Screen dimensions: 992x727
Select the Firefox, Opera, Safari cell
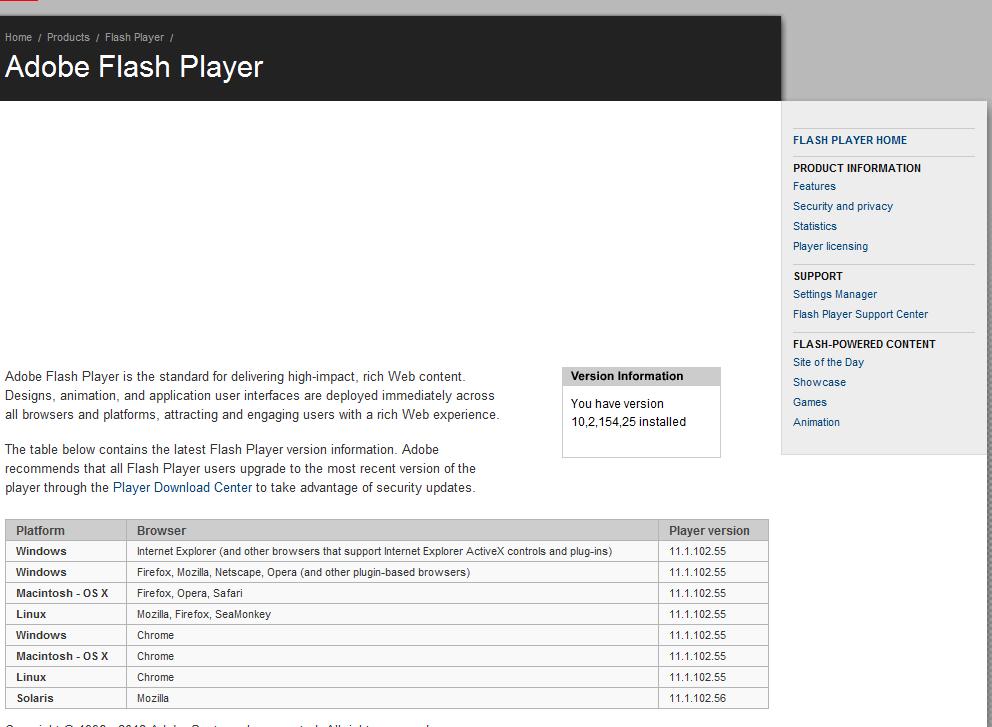pyautogui.click(x=392, y=593)
